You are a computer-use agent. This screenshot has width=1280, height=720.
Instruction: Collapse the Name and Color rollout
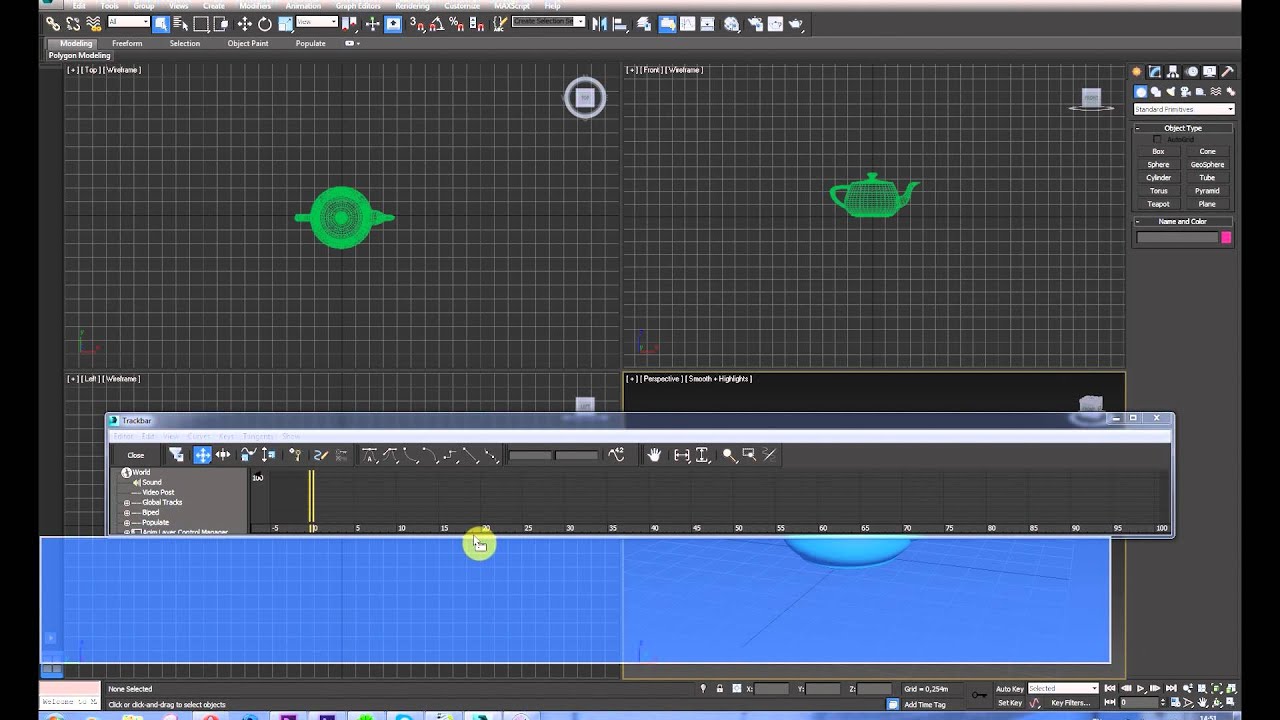pyautogui.click(x=1183, y=221)
